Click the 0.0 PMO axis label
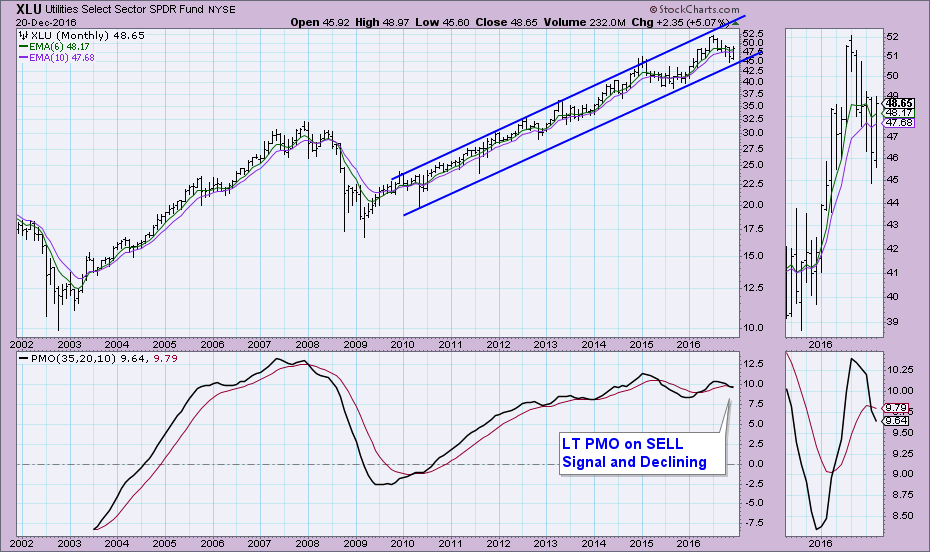Image resolution: width=930 pixels, height=552 pixels. tap(756, 464)
